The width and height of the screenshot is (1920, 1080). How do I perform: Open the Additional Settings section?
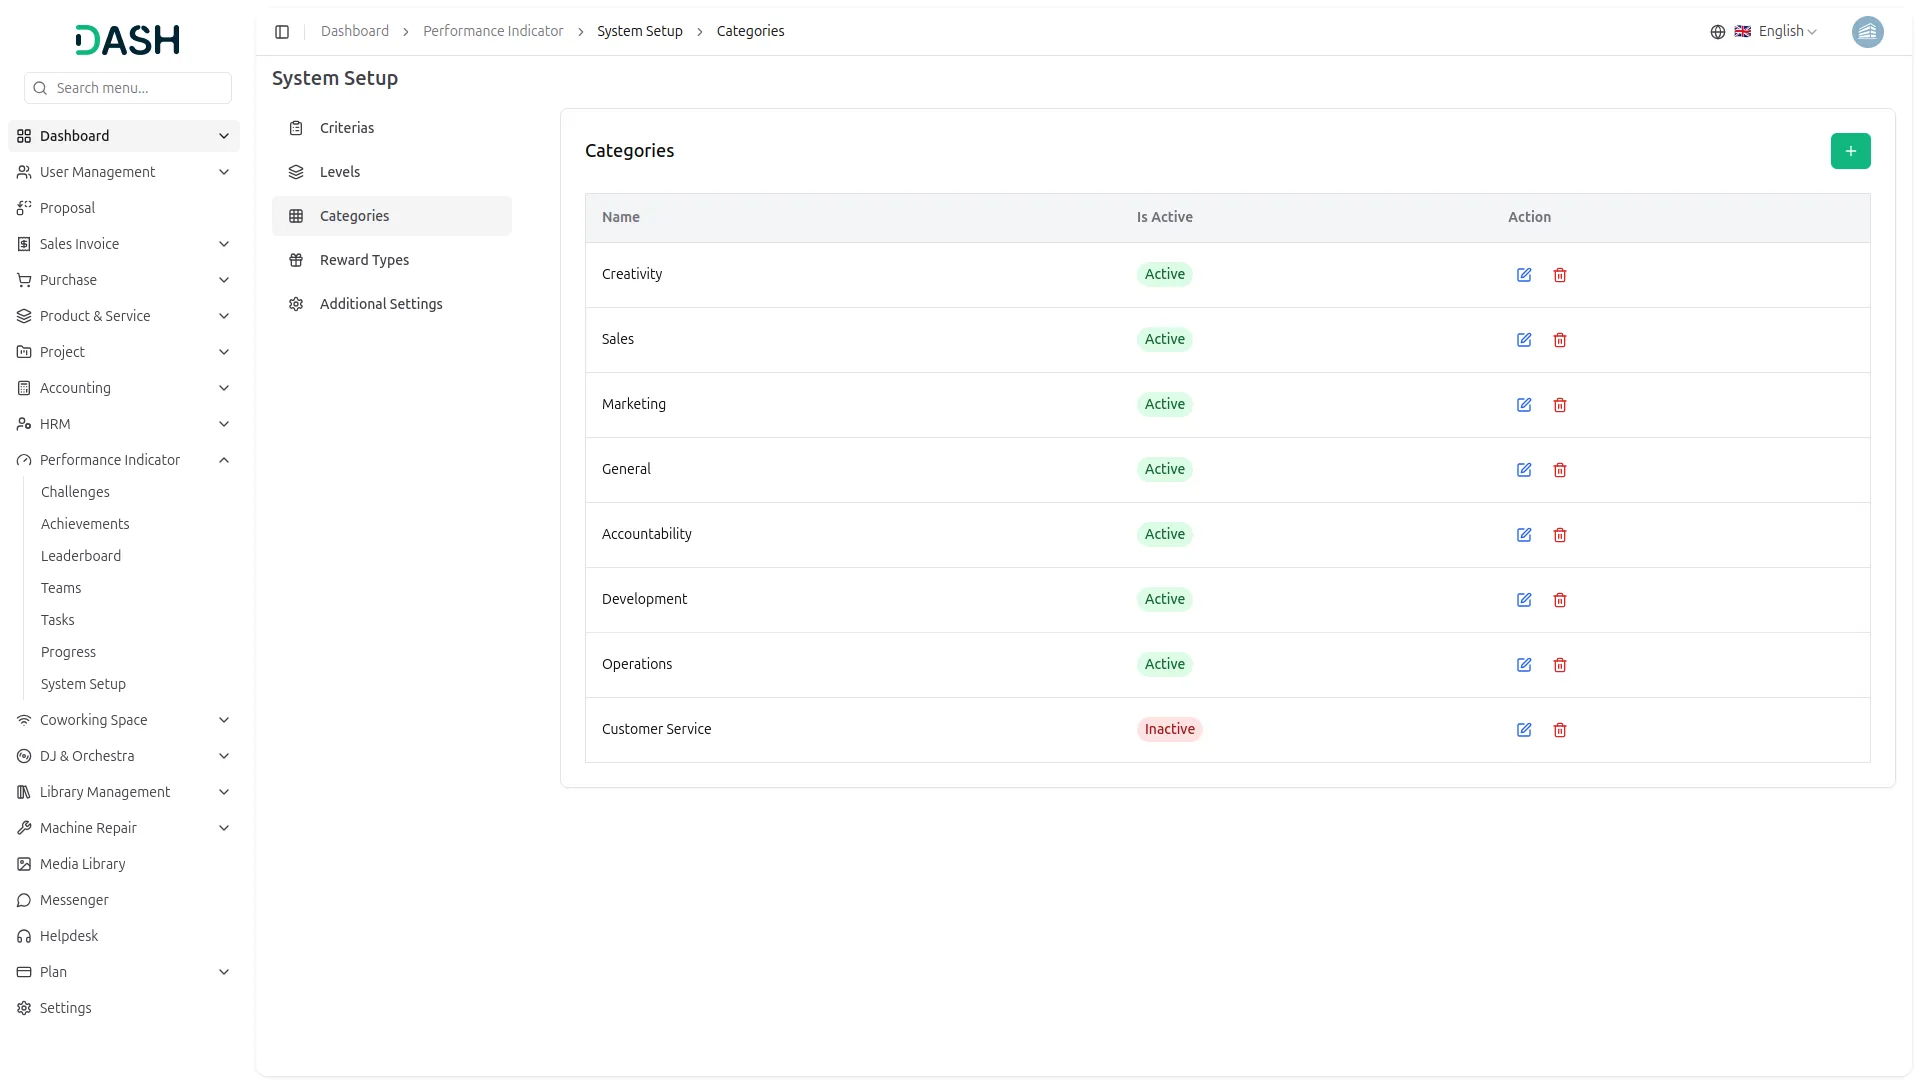point(380,304)
